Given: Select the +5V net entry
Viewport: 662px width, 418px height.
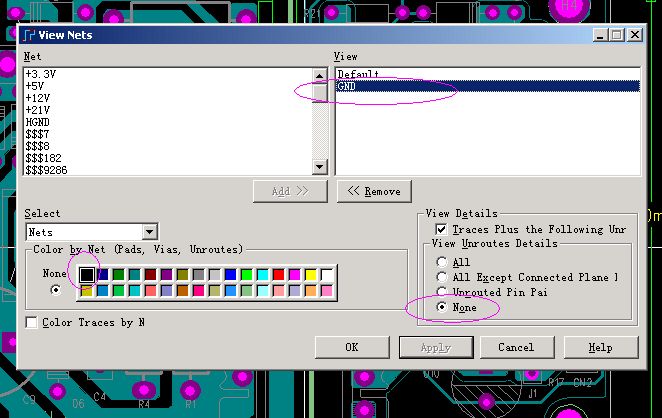Looking at the screenshot, I should pos(35,86).
